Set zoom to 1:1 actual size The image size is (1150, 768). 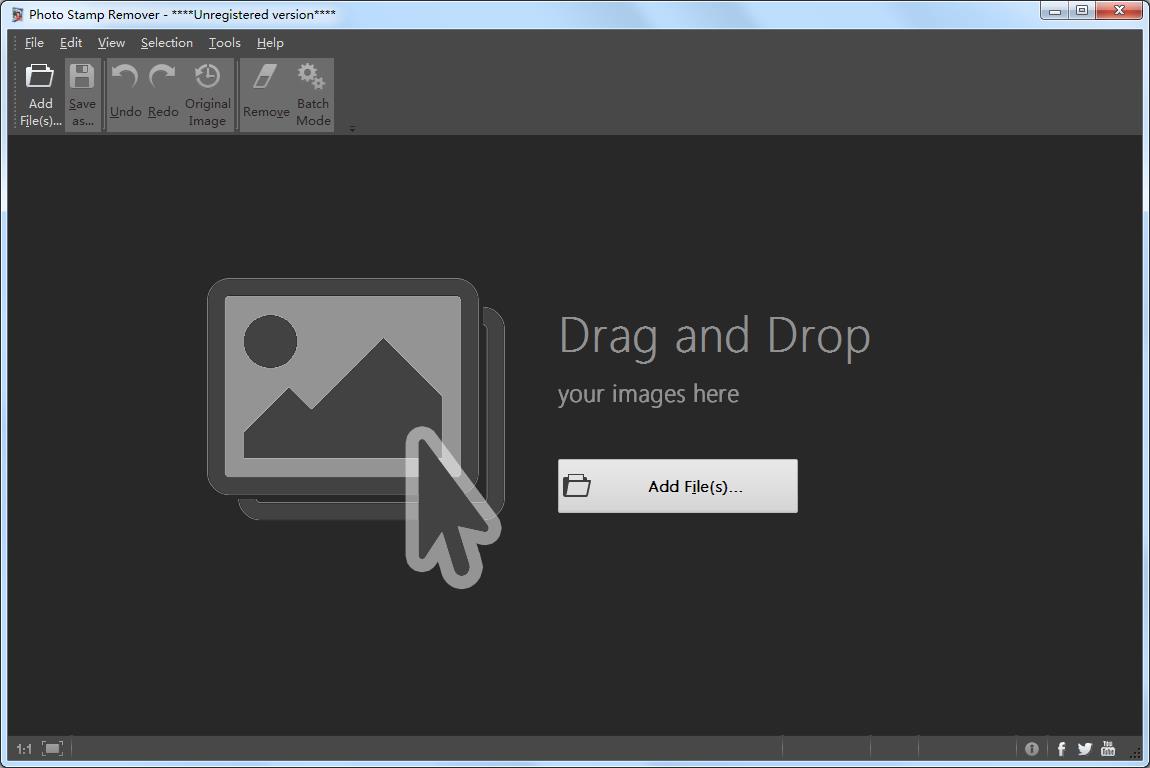(24, 748)
